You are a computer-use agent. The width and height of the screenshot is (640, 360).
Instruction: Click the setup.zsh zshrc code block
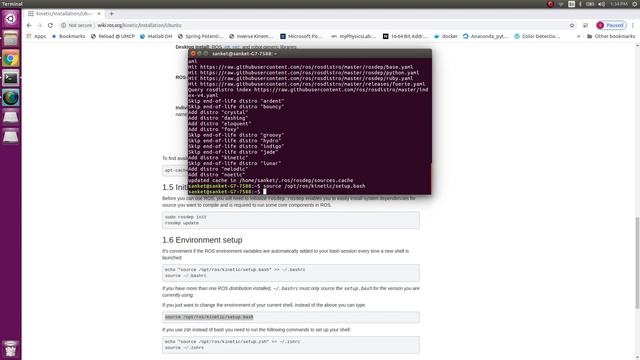click(x=291, y=345)
